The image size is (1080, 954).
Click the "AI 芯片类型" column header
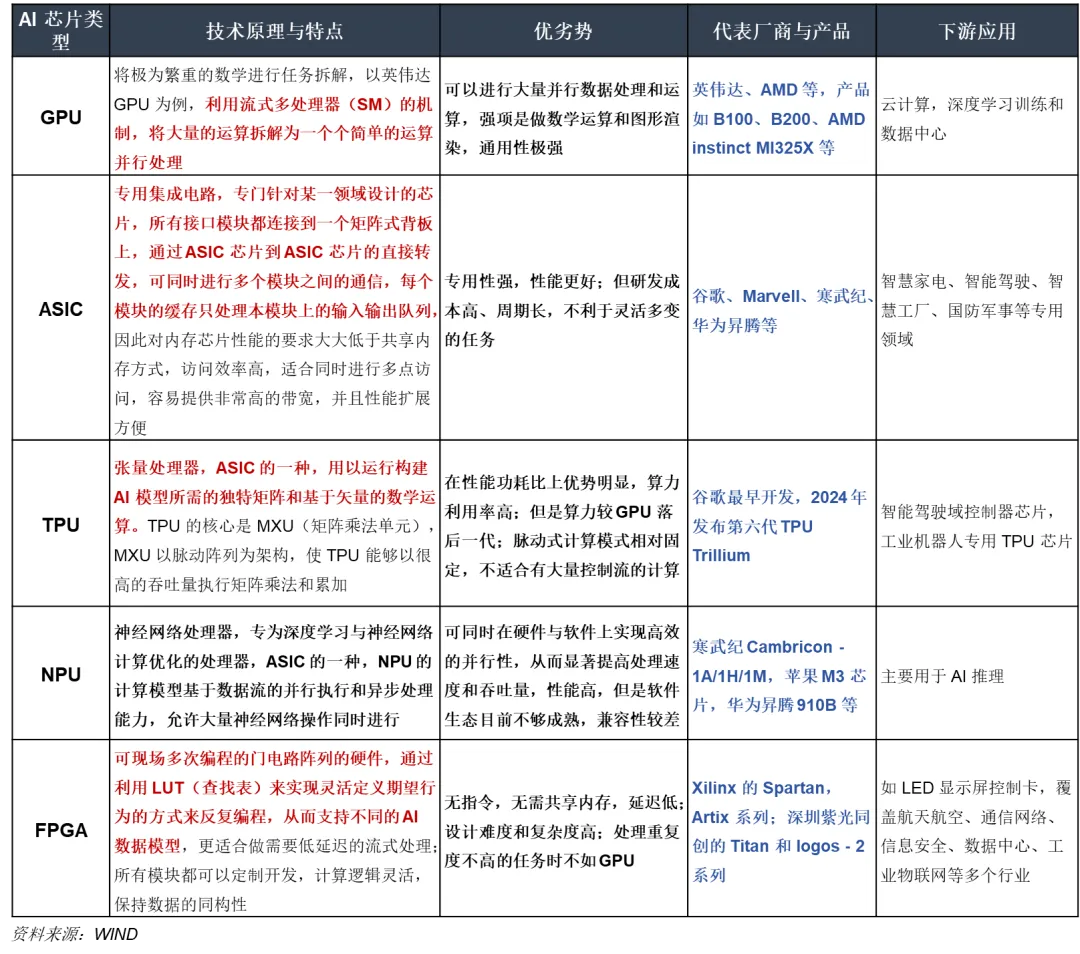coord(61,30)
